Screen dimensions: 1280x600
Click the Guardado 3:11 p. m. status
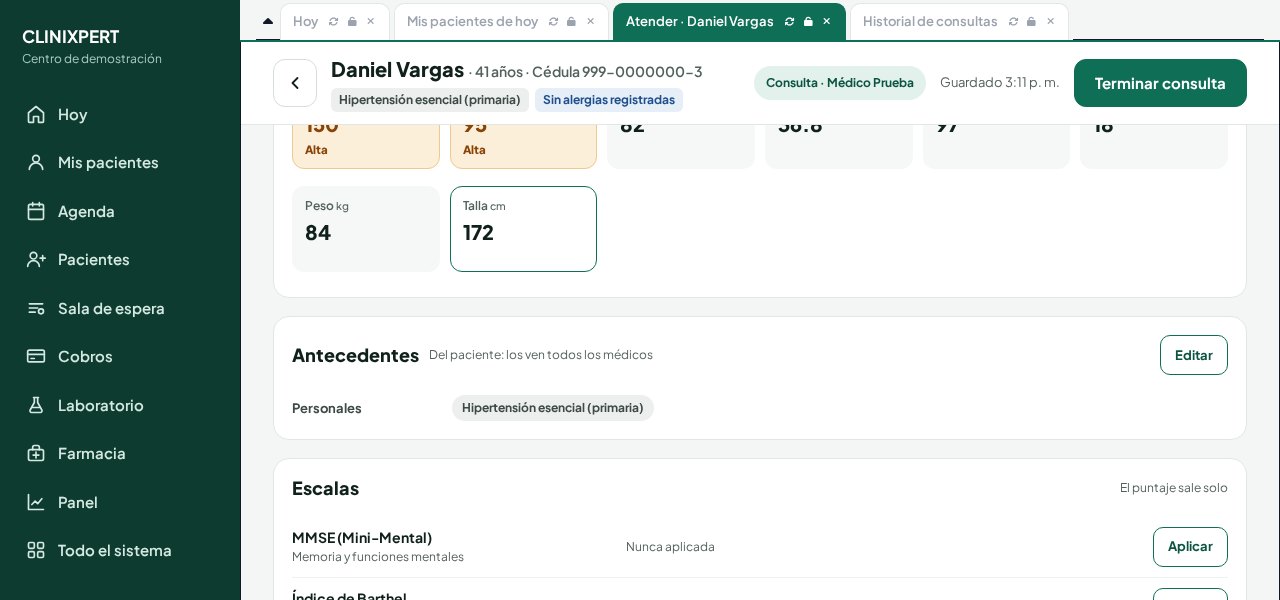pyautogui.click(x=1000, y=83)
